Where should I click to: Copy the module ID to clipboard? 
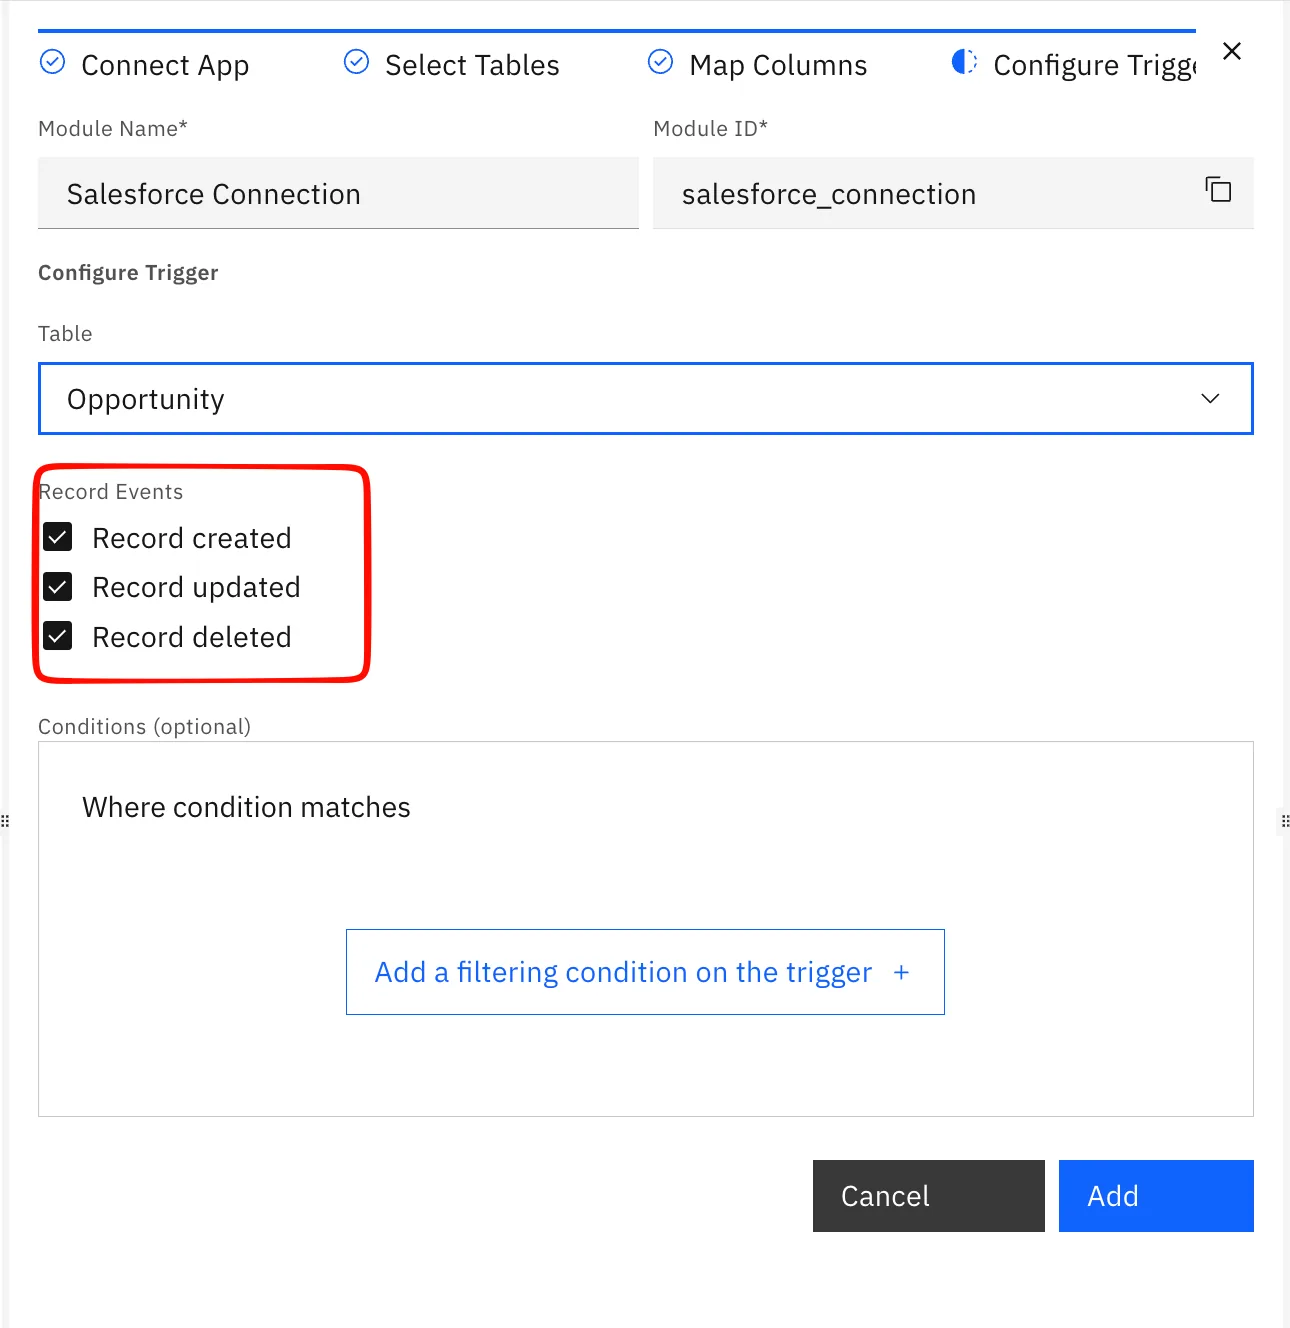point(1217,189)
